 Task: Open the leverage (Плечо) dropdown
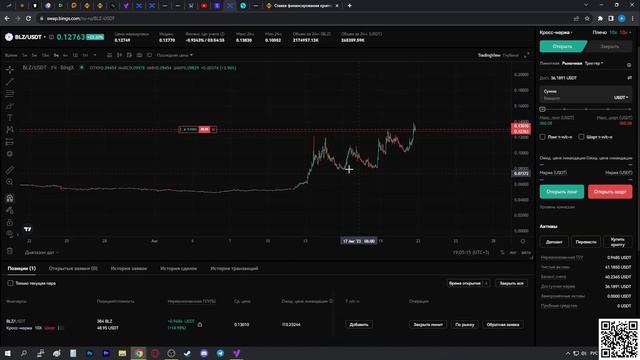coord(611,32)
